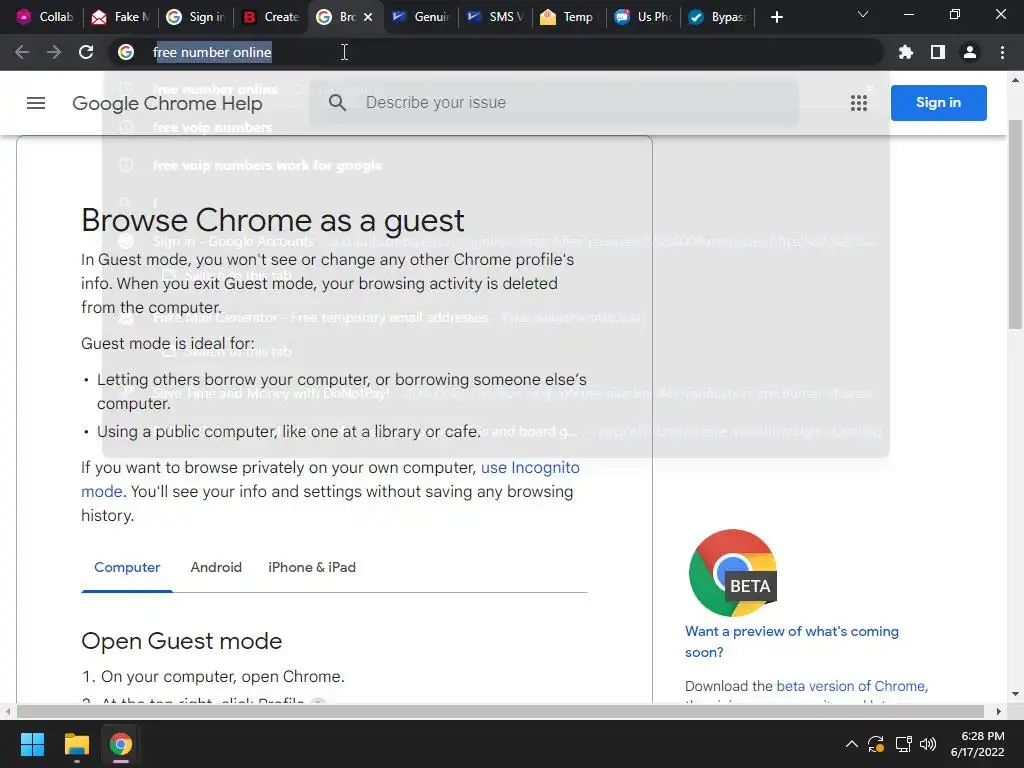This screenshot has height=768, width=1024.
Task: Click the horizontal page scrollbar
Action: point(500,711)
